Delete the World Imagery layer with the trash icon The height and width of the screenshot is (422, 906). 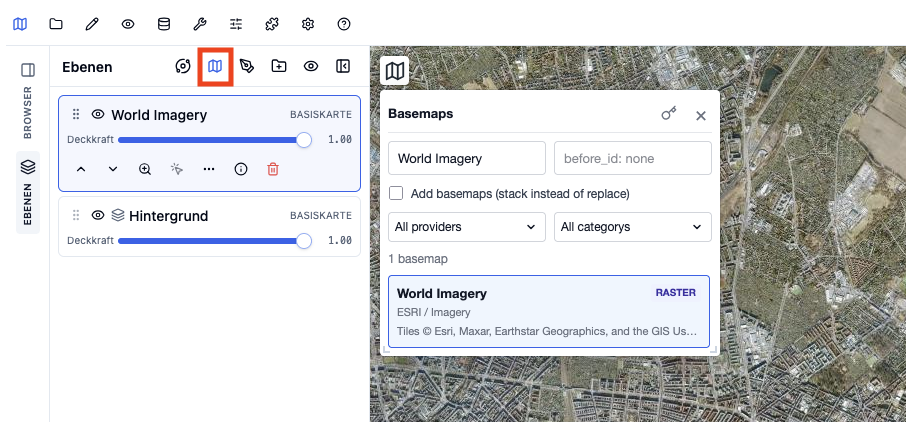pos(273,169)
